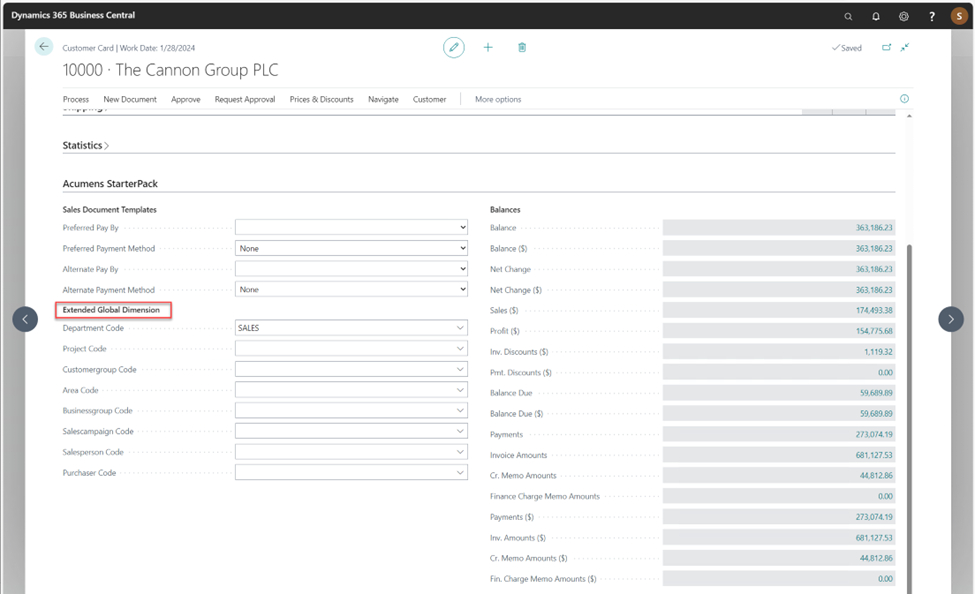The width and height of the screenshot is (975, 594).
Task: Open page in new window icon
Action: point(886,47)
